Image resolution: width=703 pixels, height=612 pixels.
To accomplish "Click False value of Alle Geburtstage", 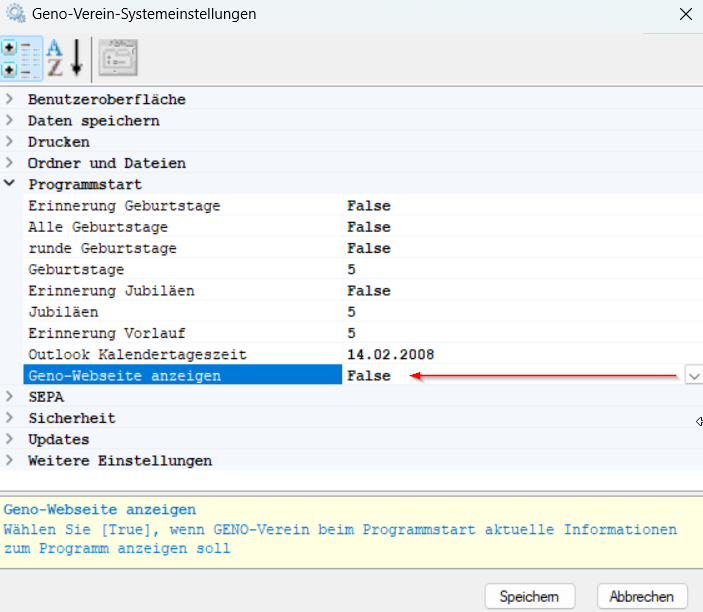I will [369, 227].
